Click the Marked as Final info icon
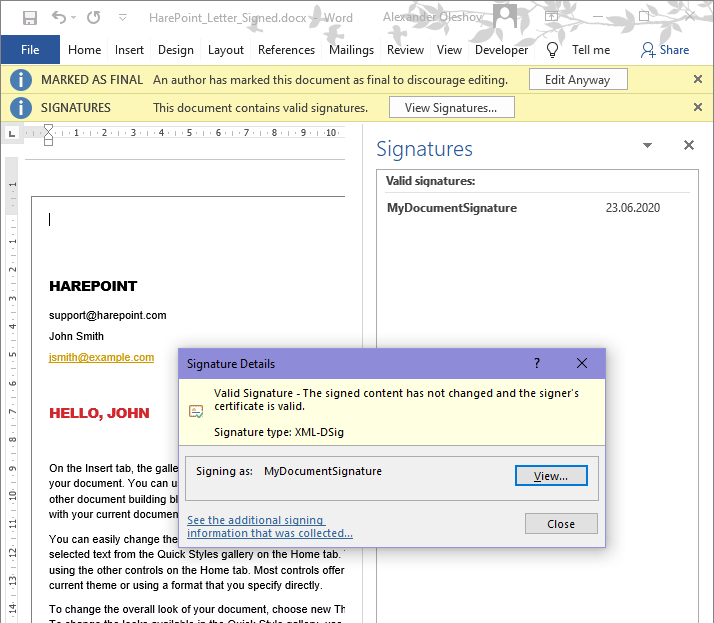Screen dimensions: 714x623 [20, 80]
